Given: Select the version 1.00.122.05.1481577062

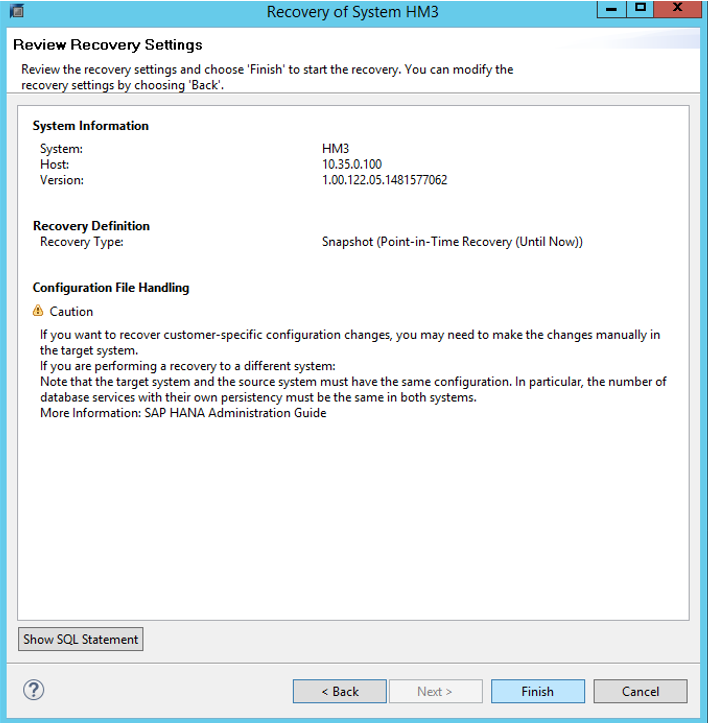Looking at the screenshot, I should 385,180.
